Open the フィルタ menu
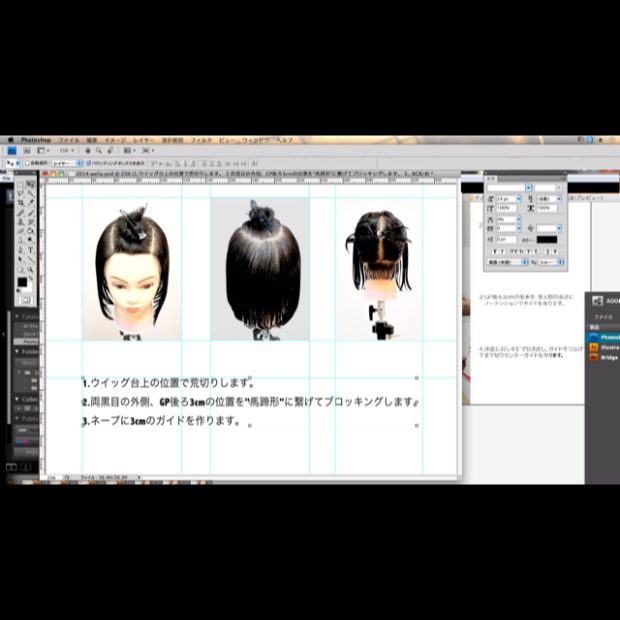 point(201,140)
